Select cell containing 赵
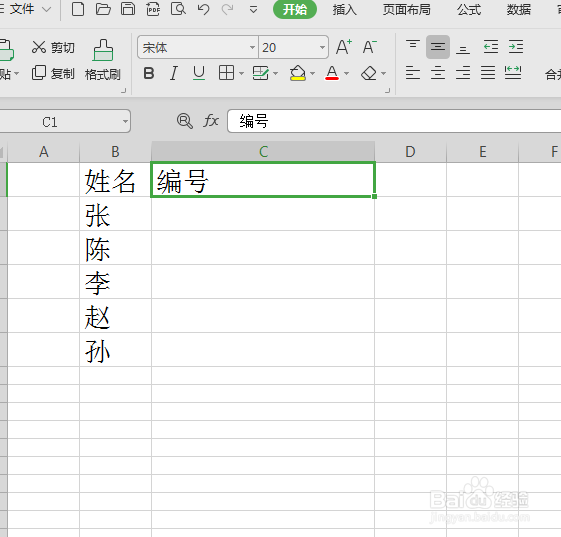 pos(115,316)
